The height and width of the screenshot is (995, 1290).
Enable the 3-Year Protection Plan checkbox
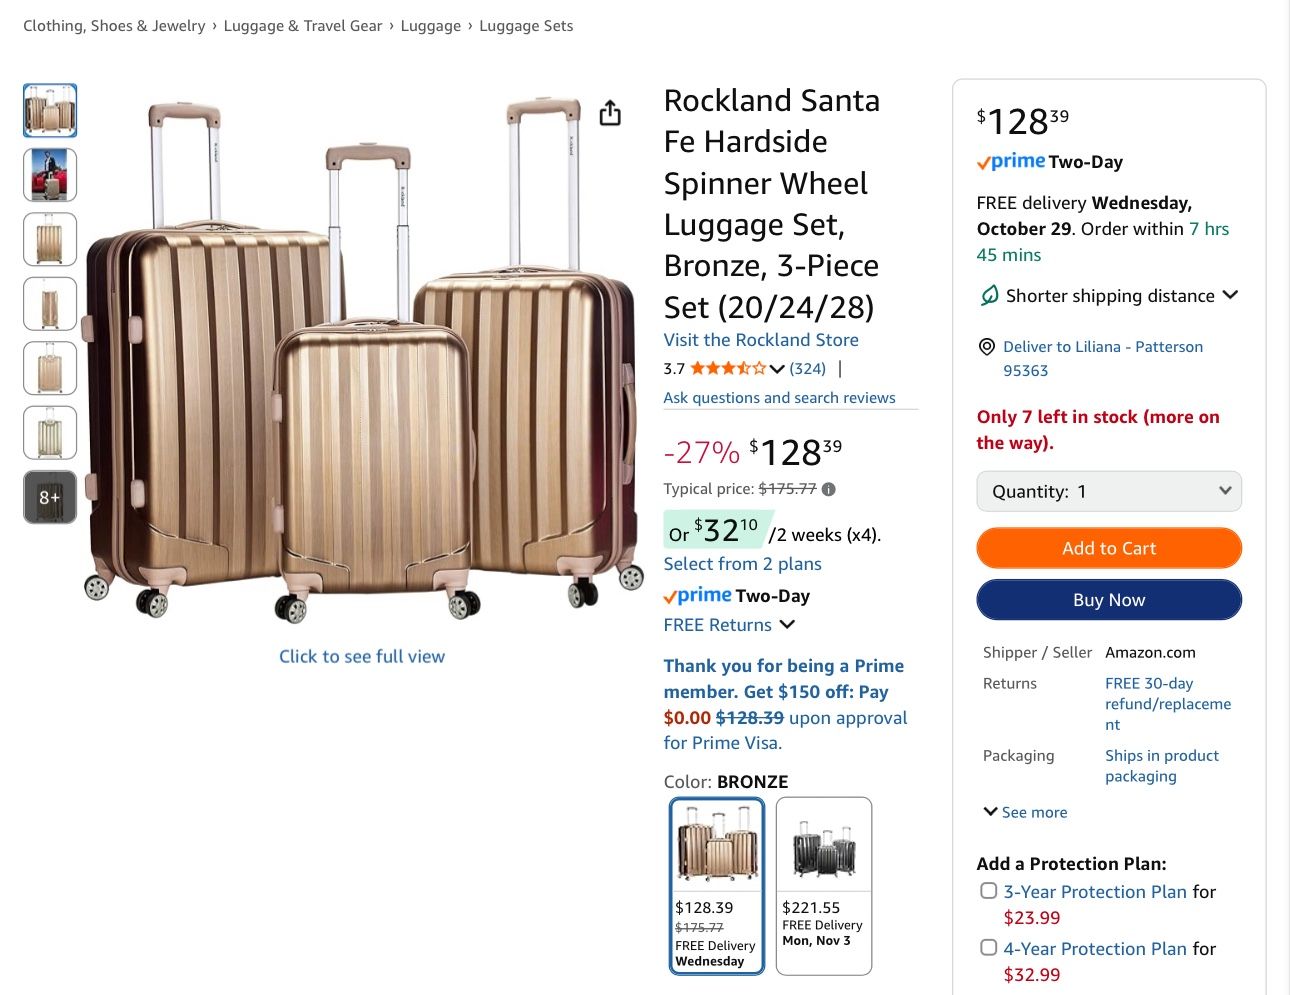(x=988, y=890)
